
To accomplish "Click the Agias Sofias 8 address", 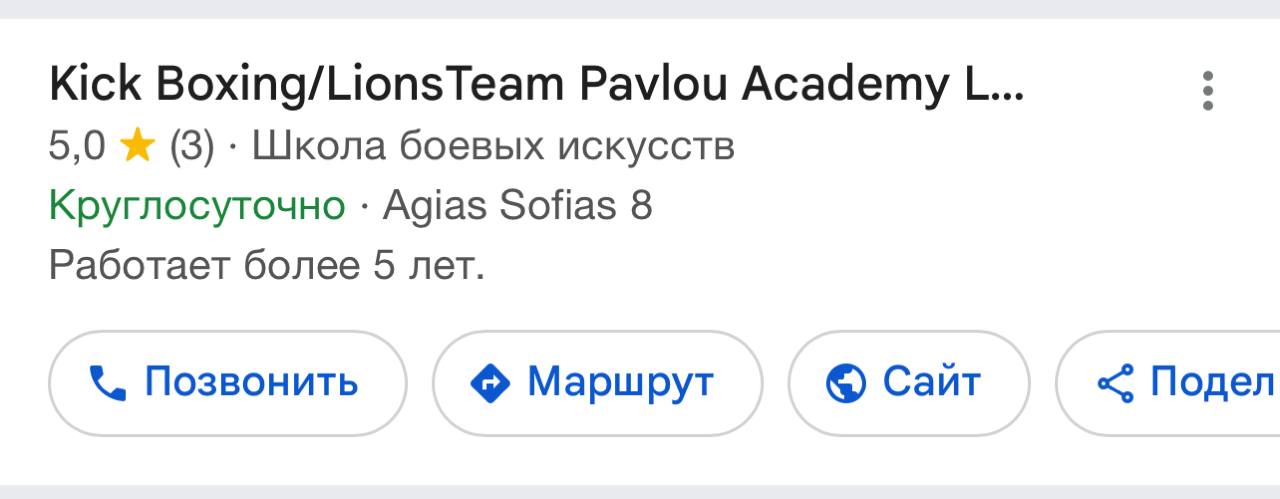I will click(518, 207).
